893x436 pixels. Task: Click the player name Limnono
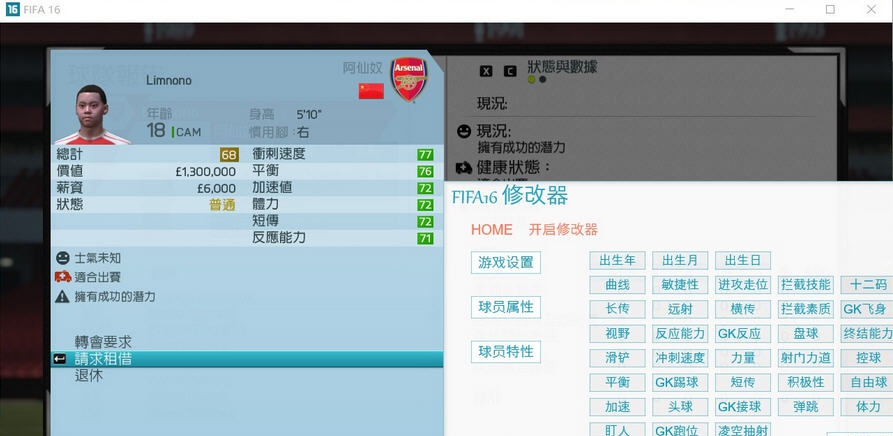(169, 80)
